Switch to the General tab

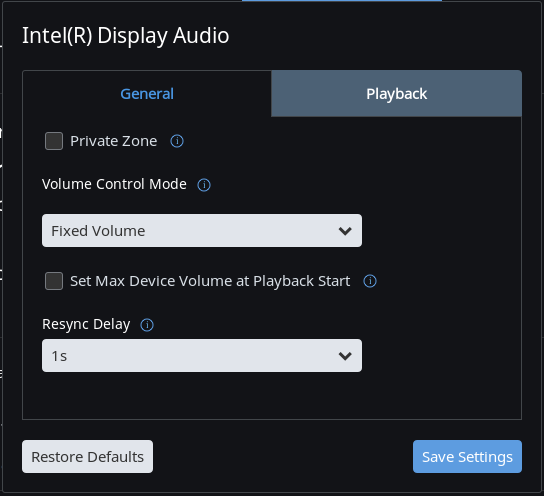tap(147, 94)
